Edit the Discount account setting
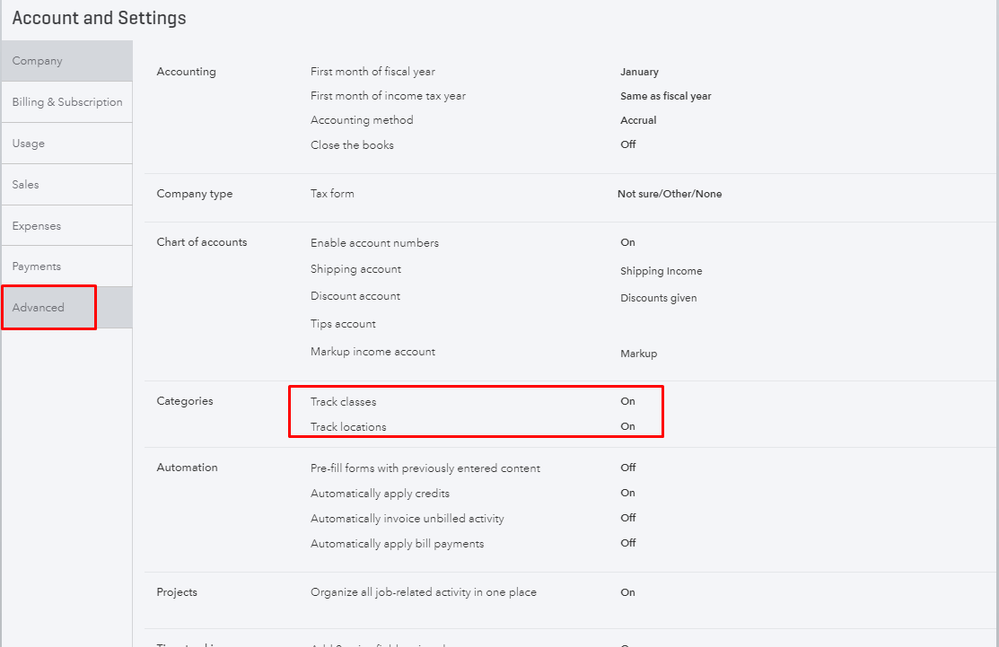 click(355, 296)
